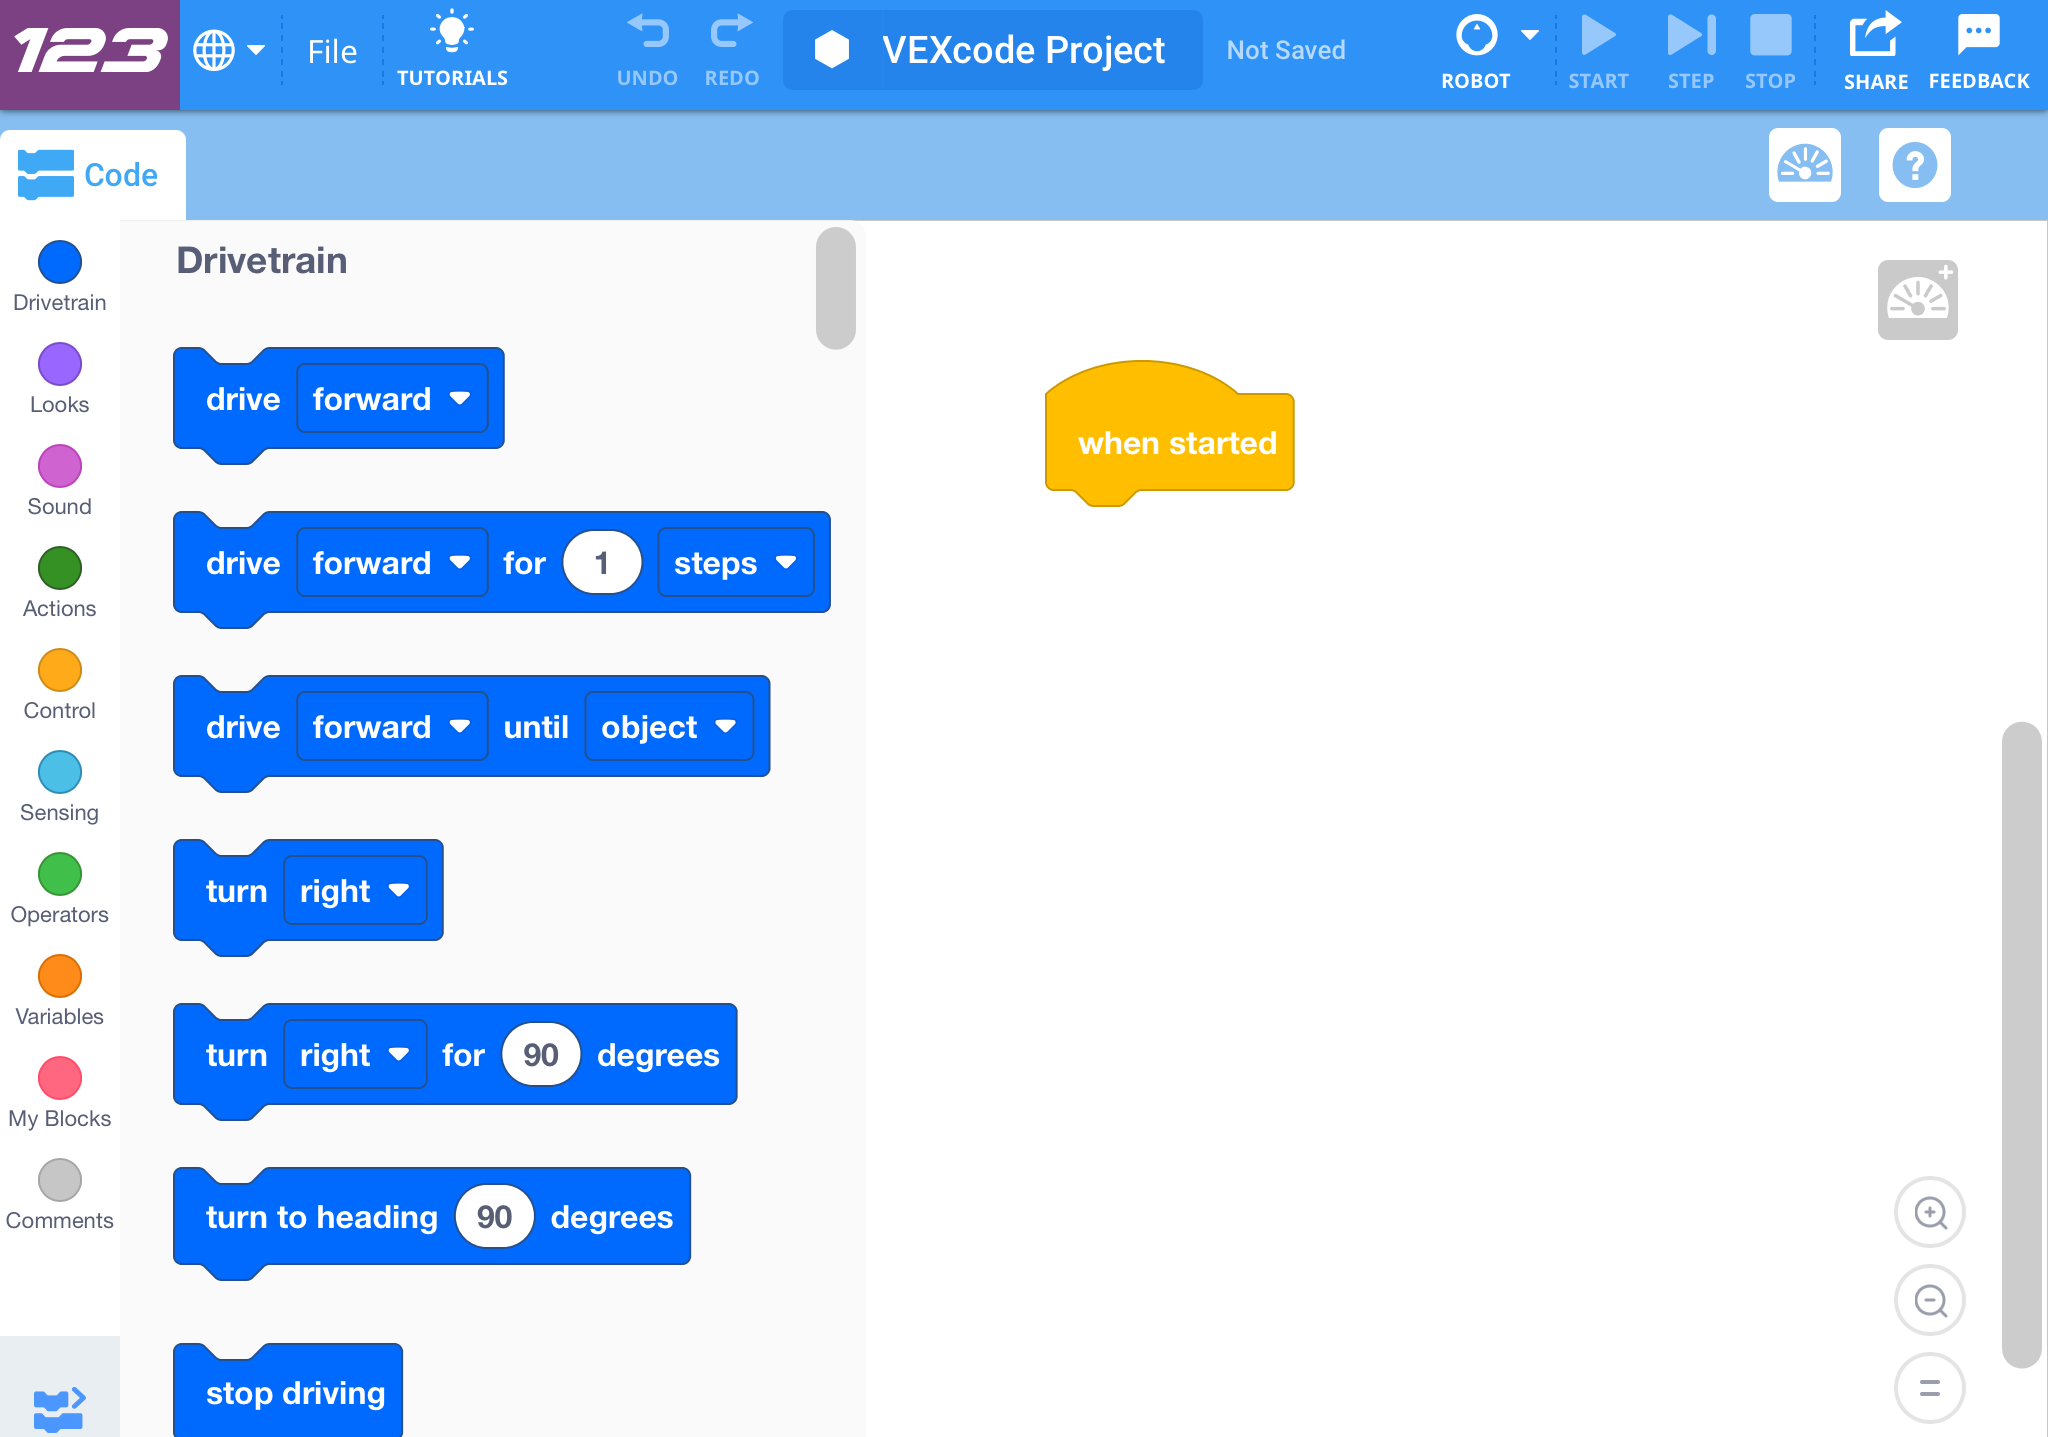
Task: Open the ROBOT selection dropdown arrow
Action: [1528, 33]
